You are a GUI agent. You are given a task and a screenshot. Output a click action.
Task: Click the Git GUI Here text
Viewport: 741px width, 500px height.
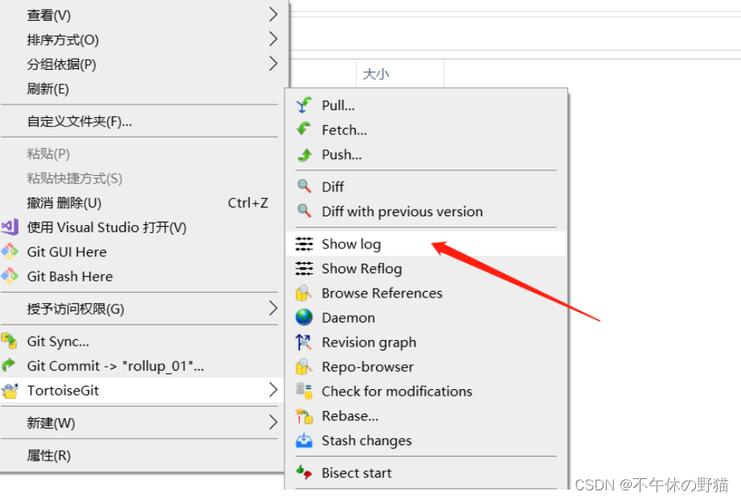(67, 252)
